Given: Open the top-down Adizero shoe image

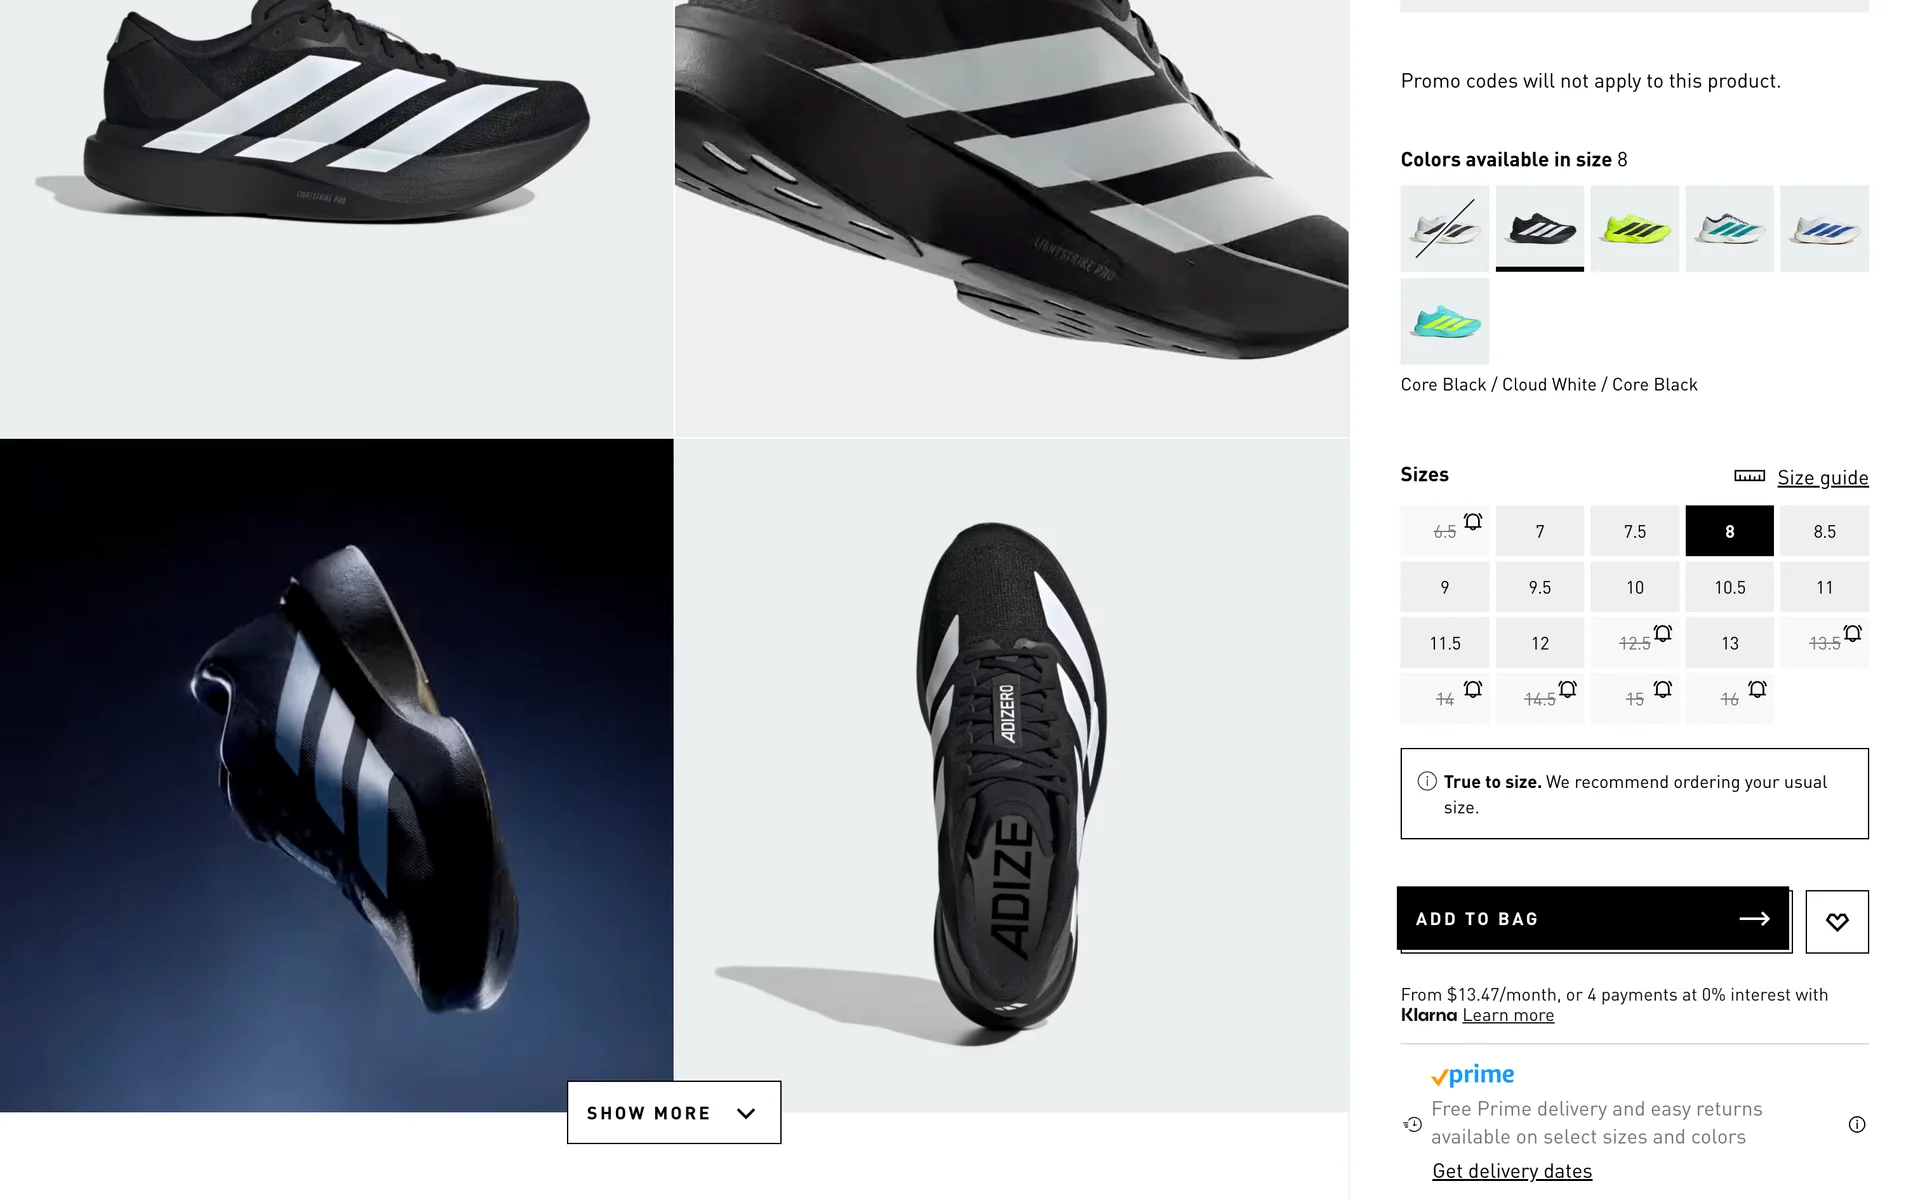Looking at the screenshot, I should [x=1011, y=775].
